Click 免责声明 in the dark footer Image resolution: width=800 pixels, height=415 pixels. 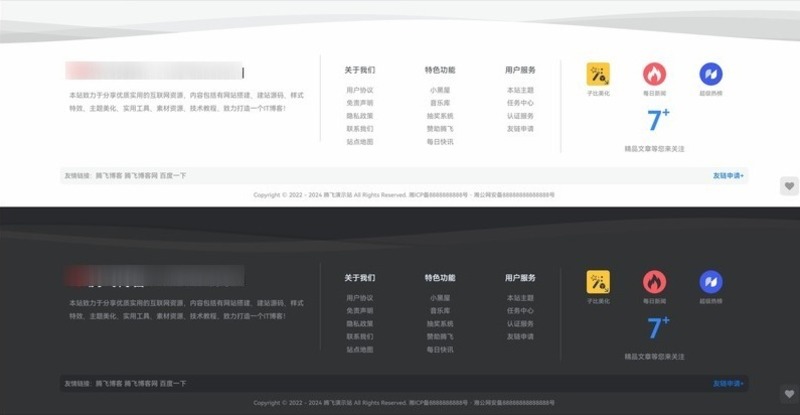coord(360,311)
